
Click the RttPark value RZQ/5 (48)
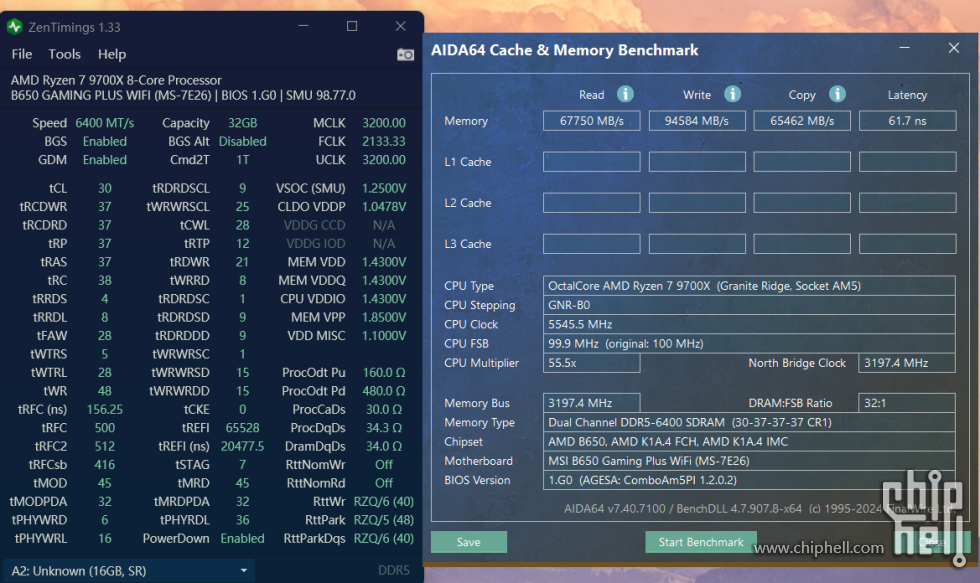[x=384, y=520]
